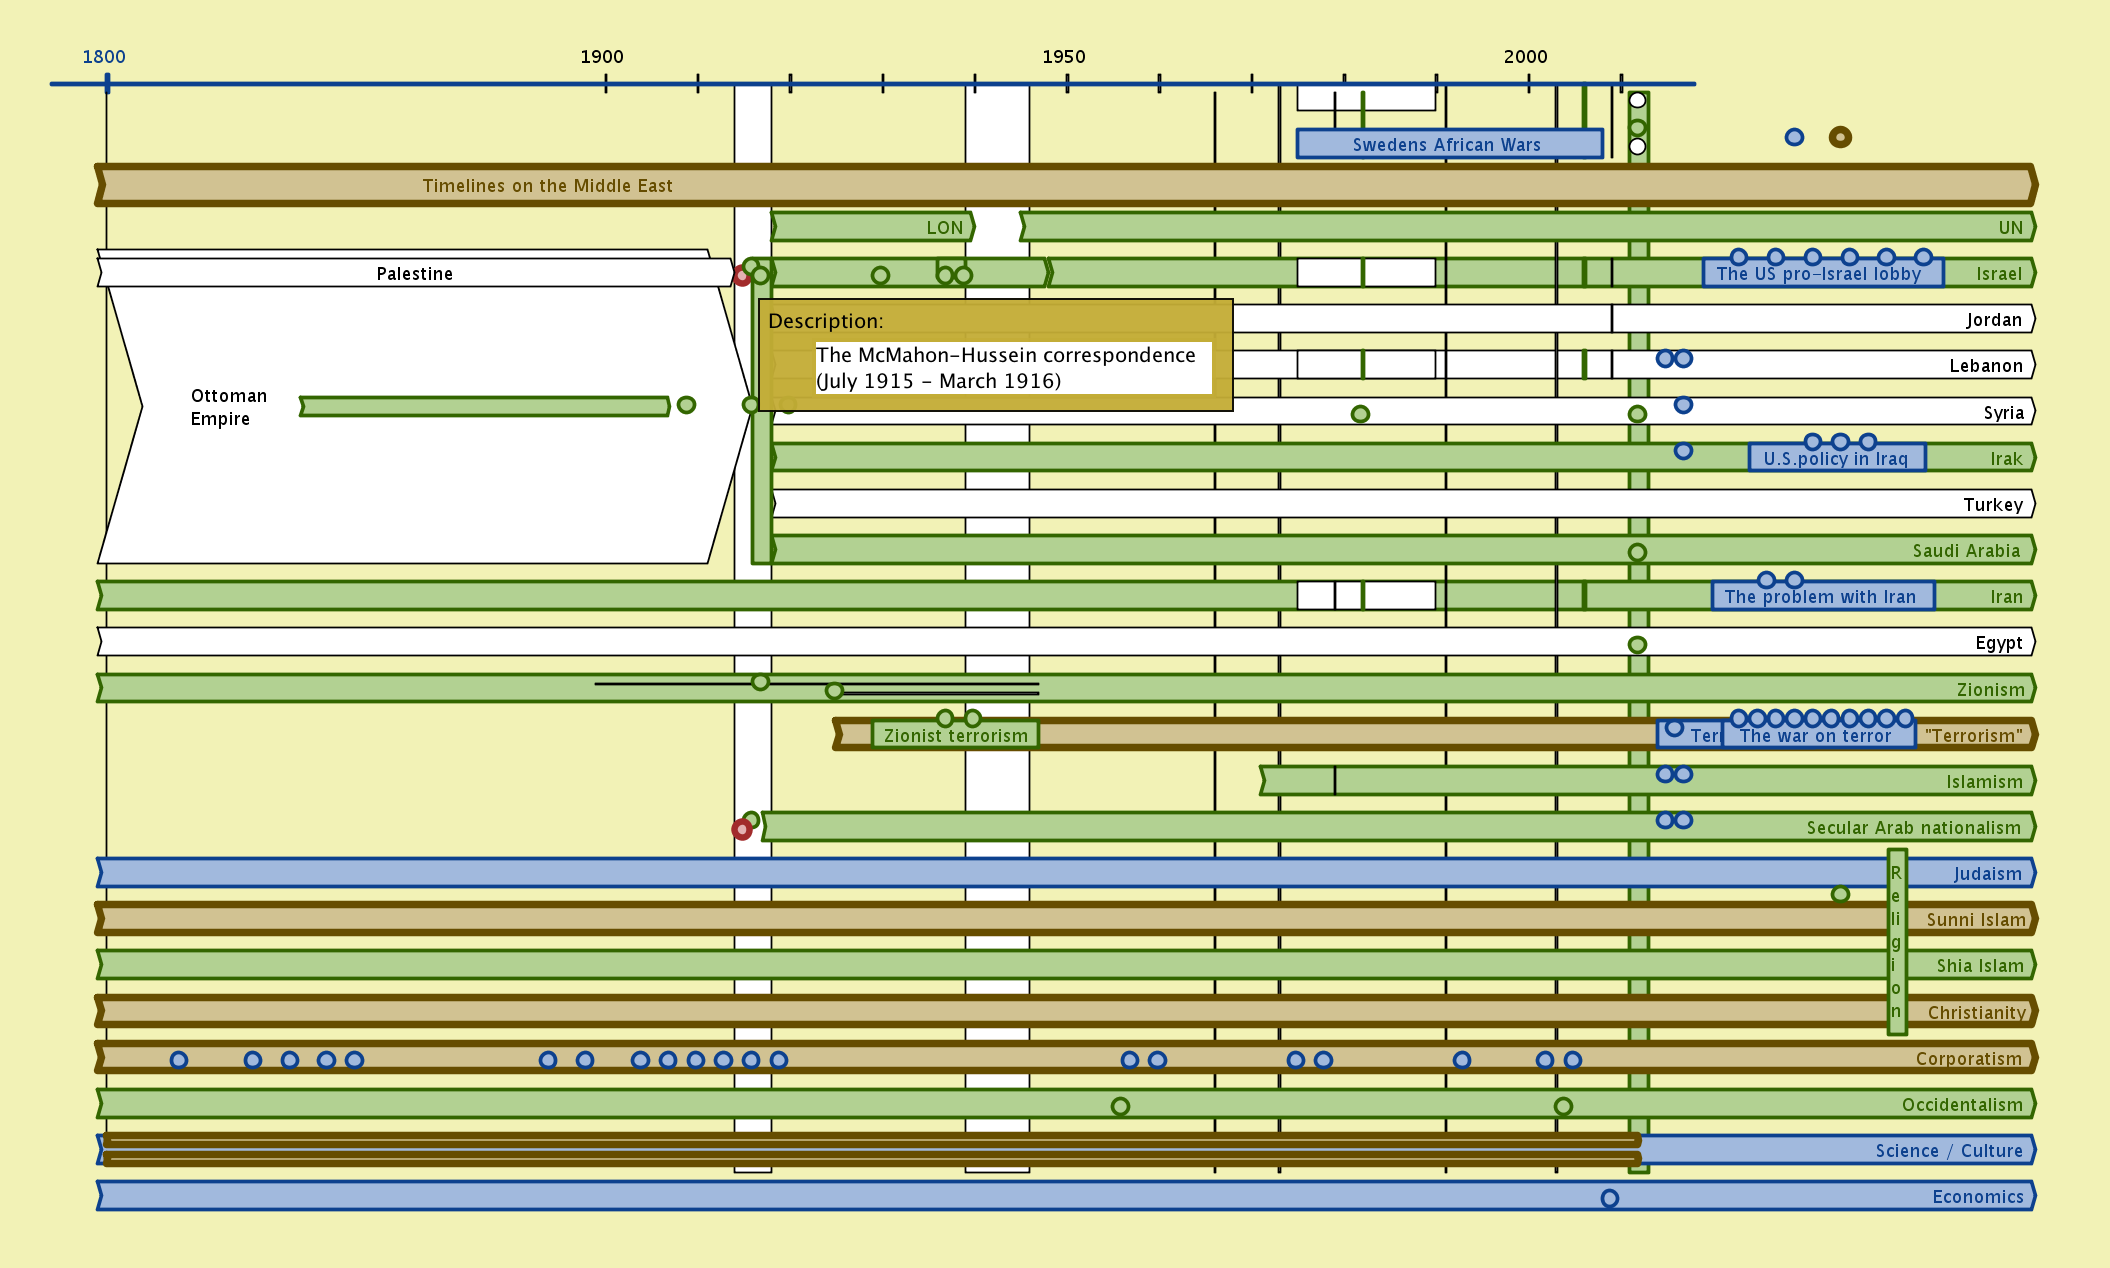The height and width of the screenshot is (1268, 2110).
Task: Click the 1800 label on the time axis
Action: [104, 57]
